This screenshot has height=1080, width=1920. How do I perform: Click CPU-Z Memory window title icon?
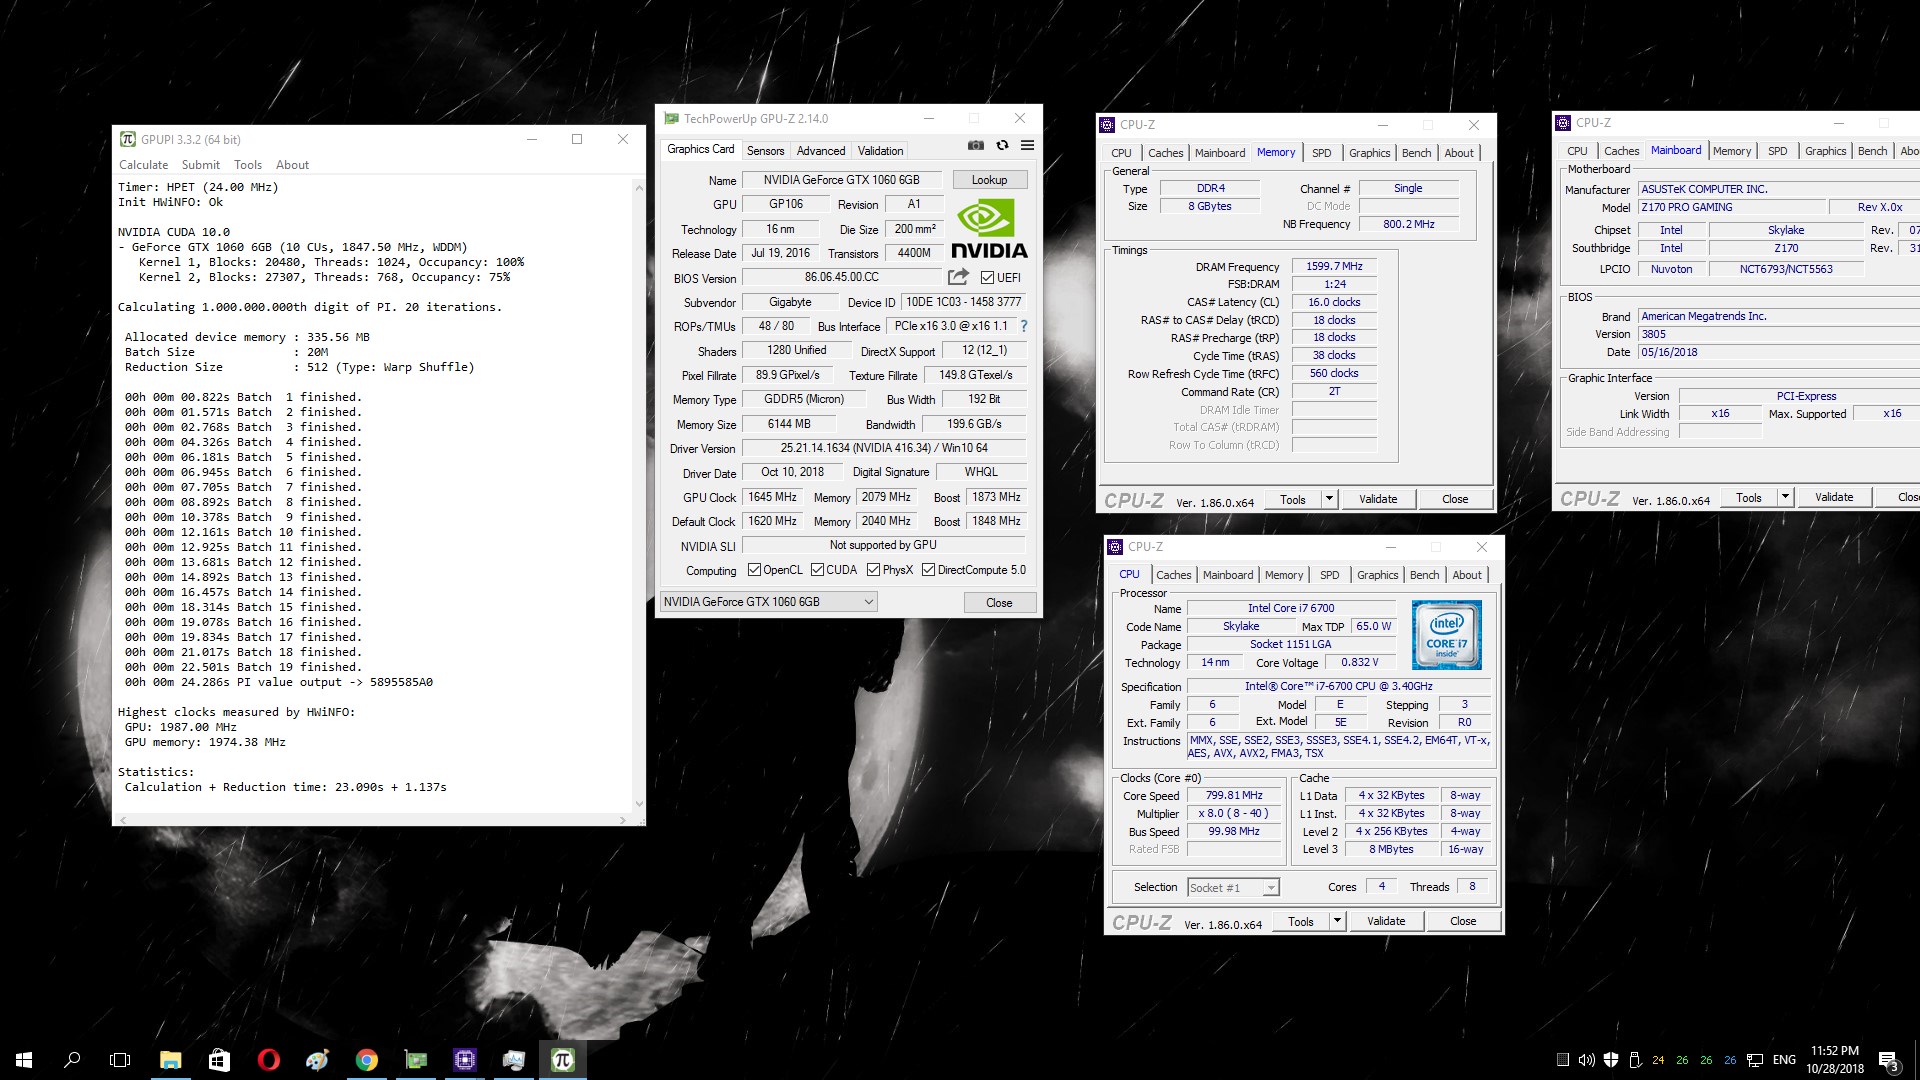[x=1107, y=125]
